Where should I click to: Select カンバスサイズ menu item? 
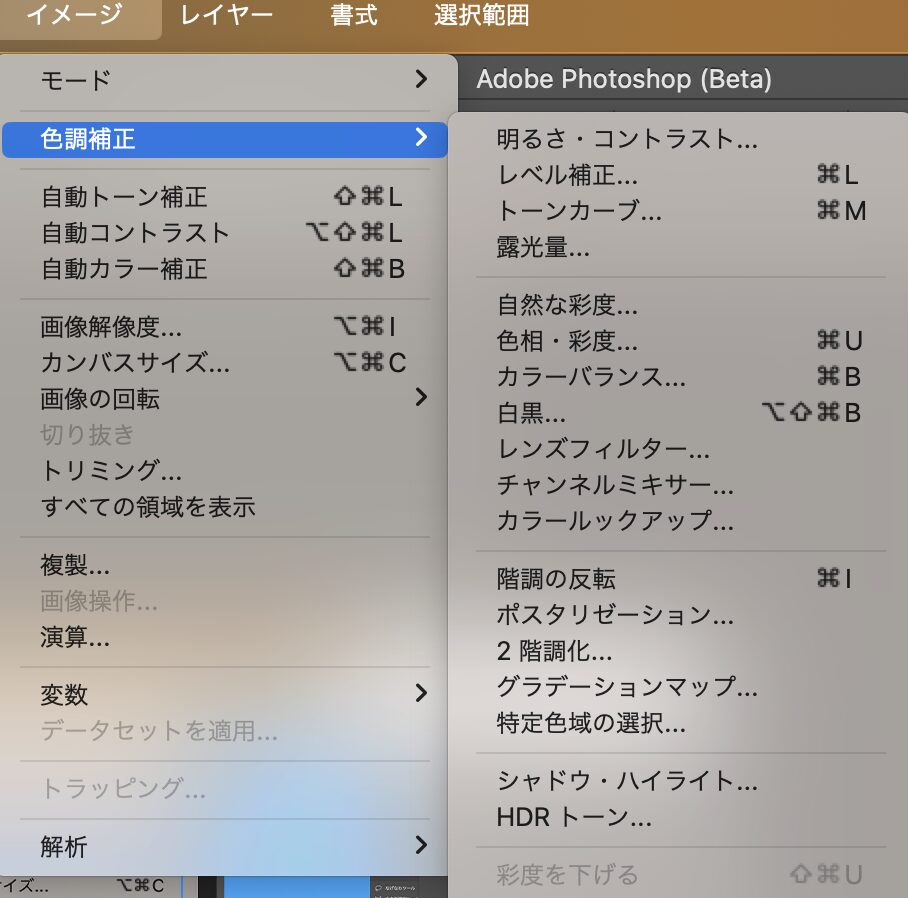tap(135, 362)
